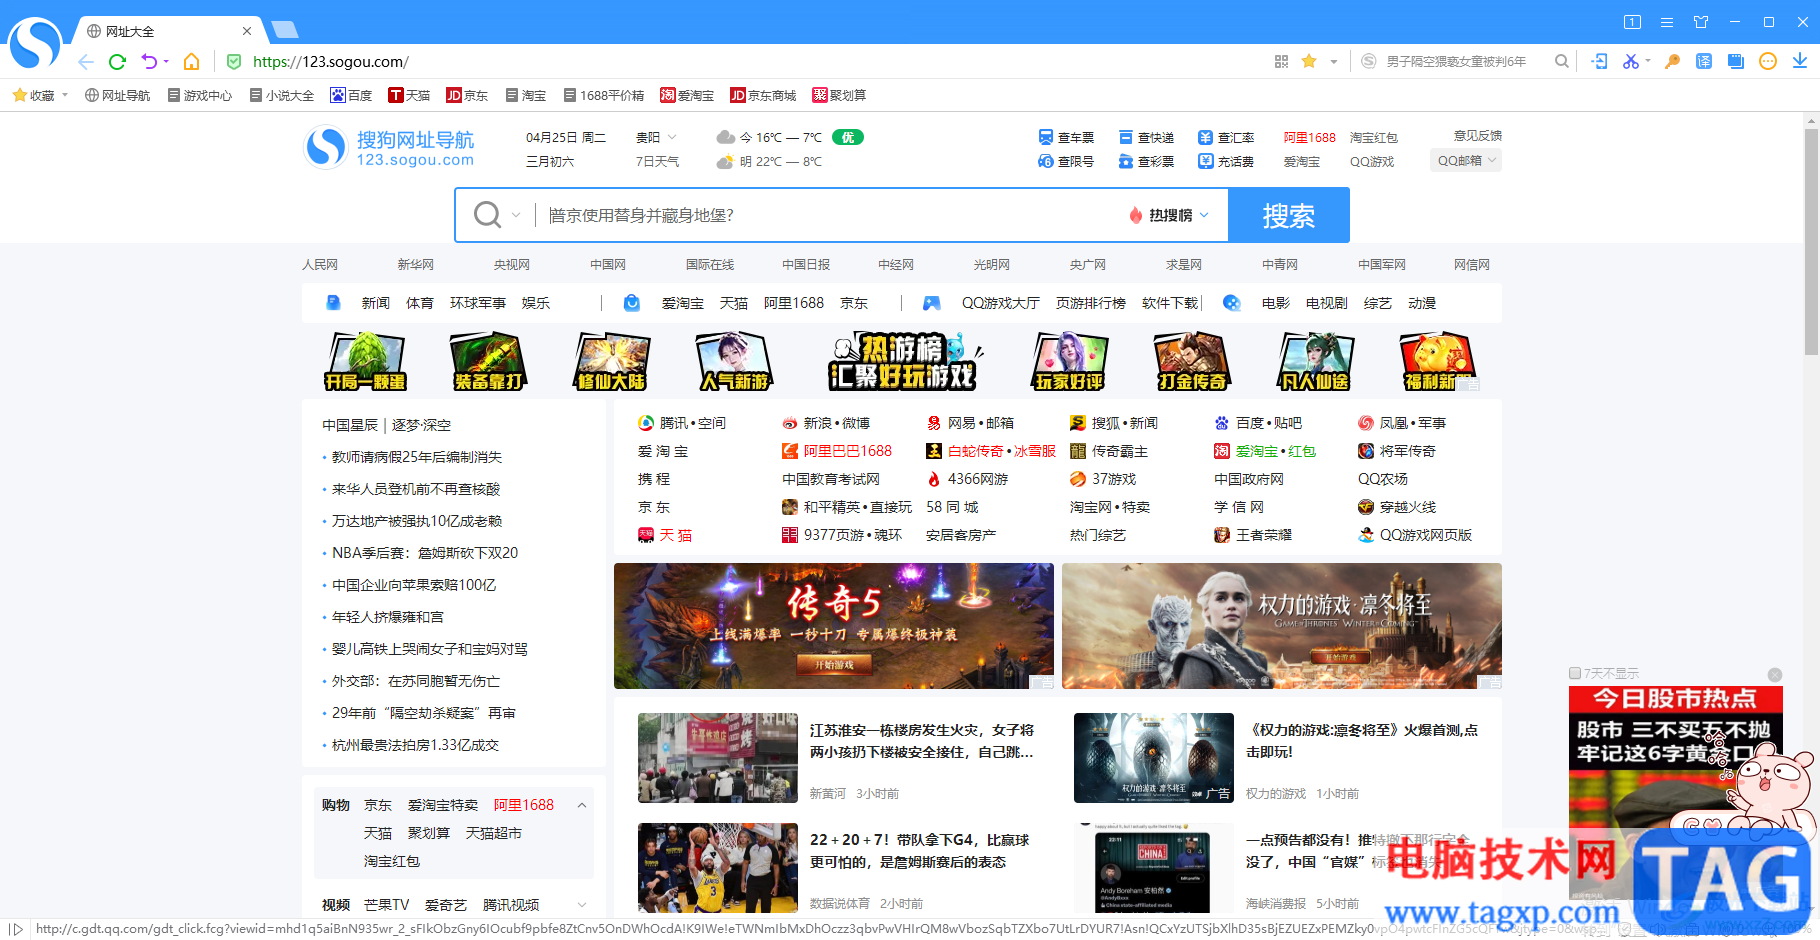Bookmark page with the yellow star
Screen dimensions: 1820x940
pyautogui.click(x=1309, y=62)
